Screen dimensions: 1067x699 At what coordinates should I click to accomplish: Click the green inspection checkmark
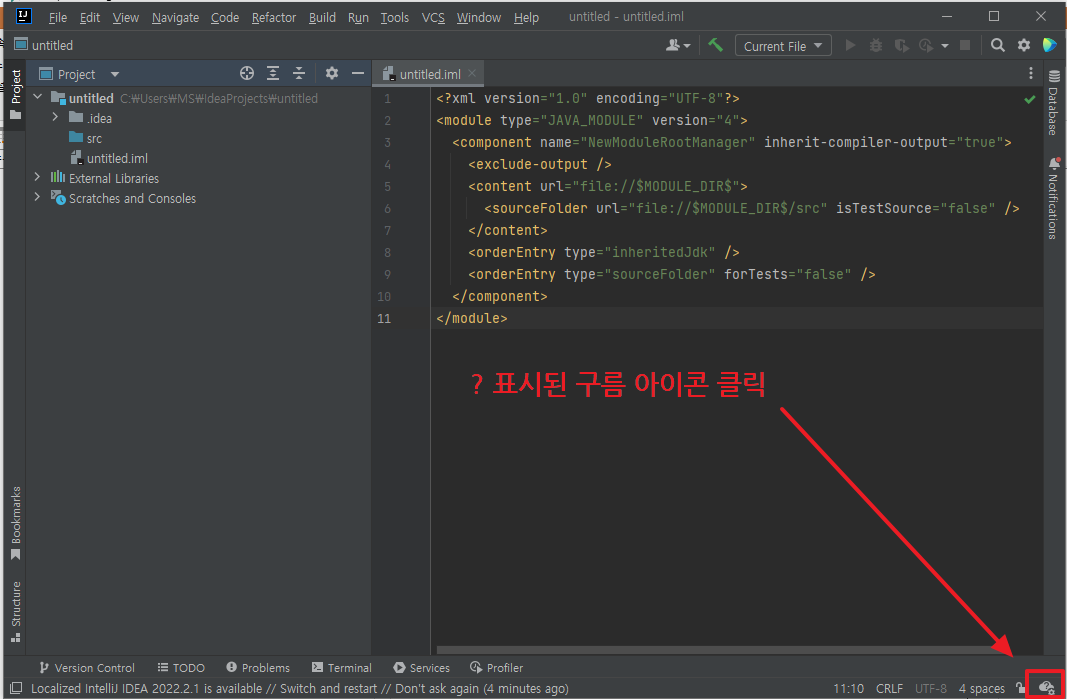point(1030,99)
